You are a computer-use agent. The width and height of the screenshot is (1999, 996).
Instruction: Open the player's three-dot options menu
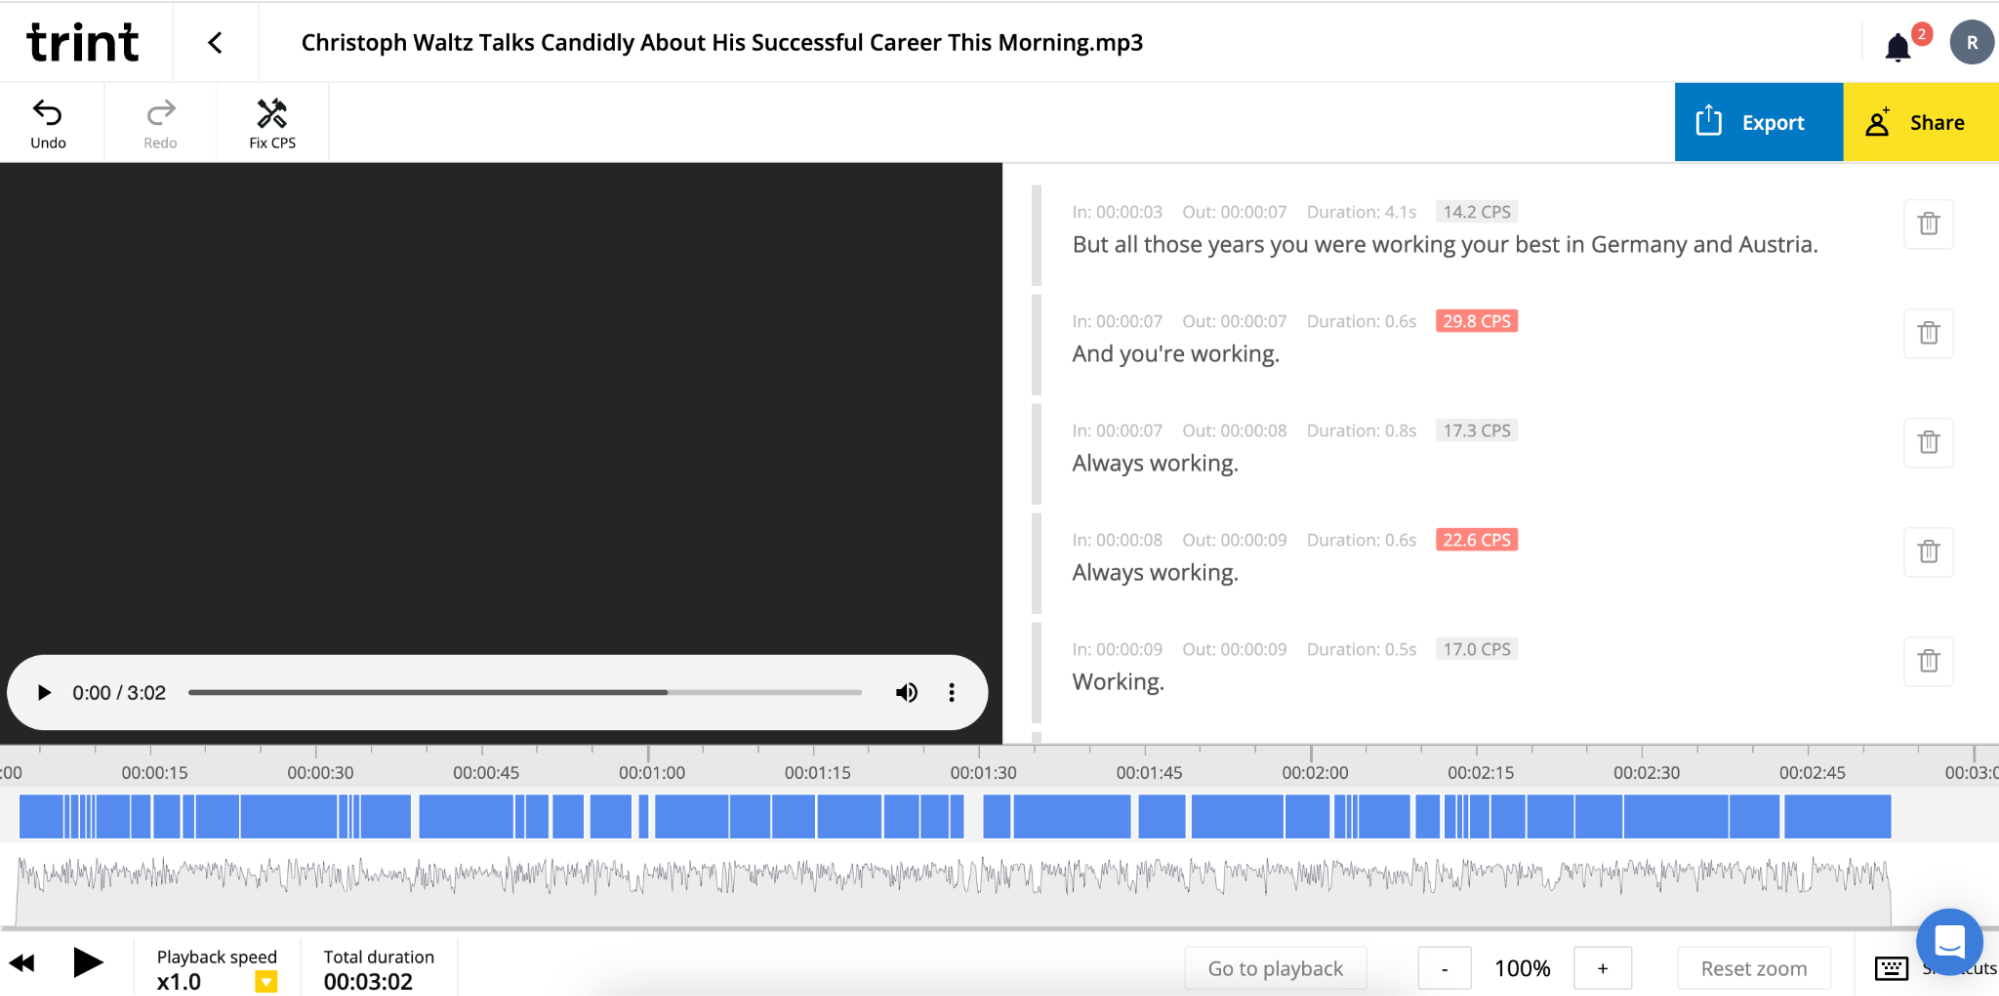click(951, 692)
